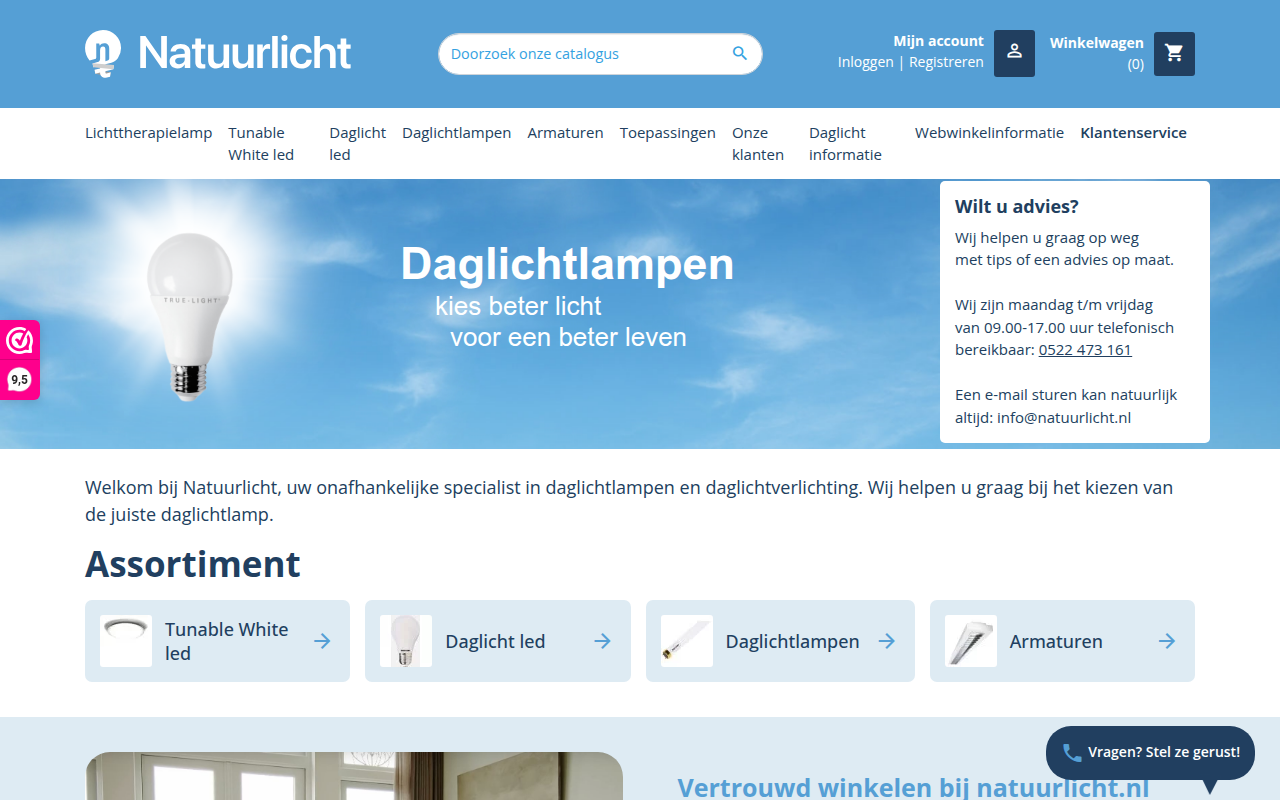Viewport: 1280px width, 800px height.
Task: Open the Toepassingen menu item
Action: 668,133
